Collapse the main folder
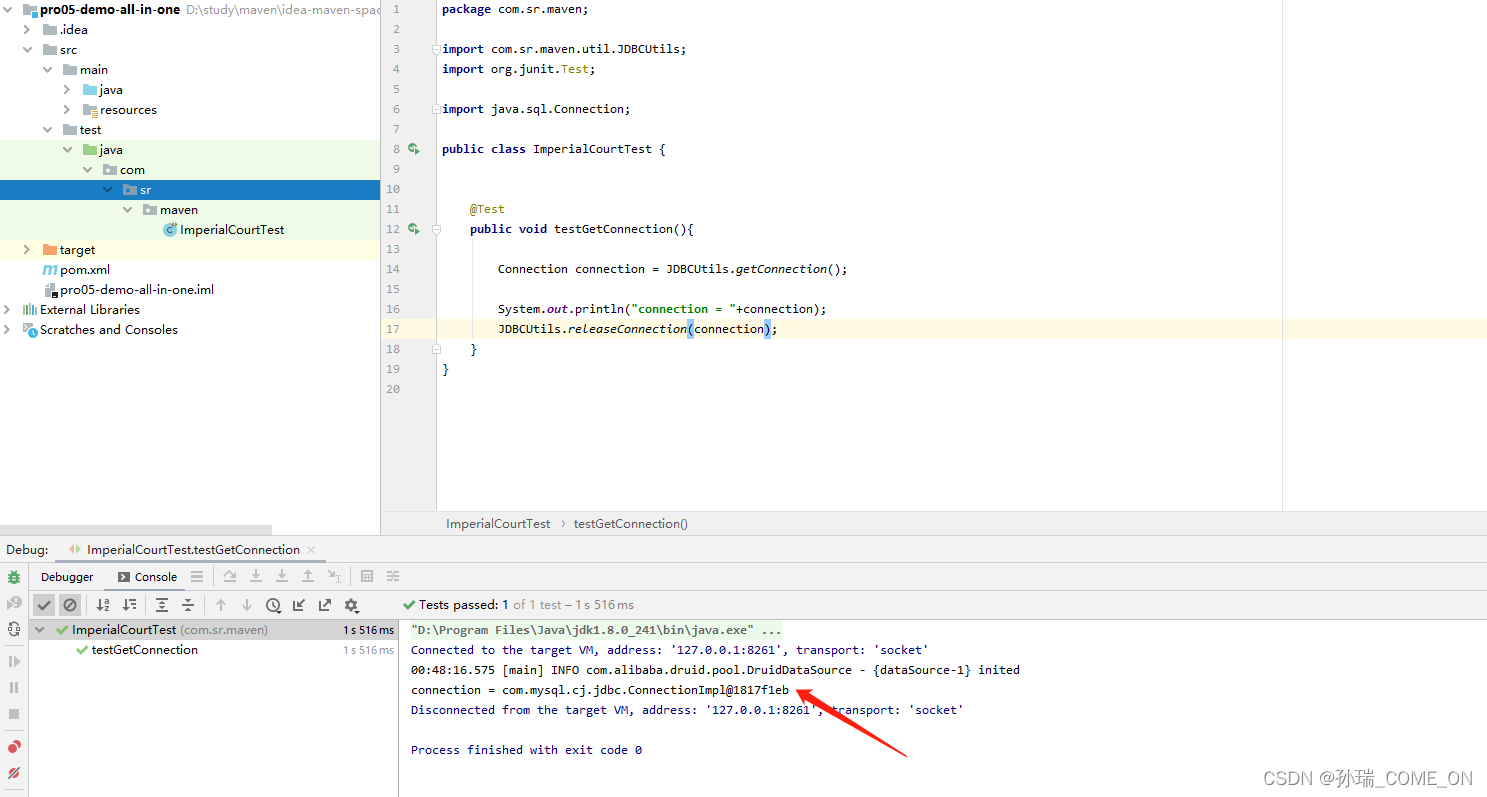This screenshot has height=797, width=1487. 47,69
